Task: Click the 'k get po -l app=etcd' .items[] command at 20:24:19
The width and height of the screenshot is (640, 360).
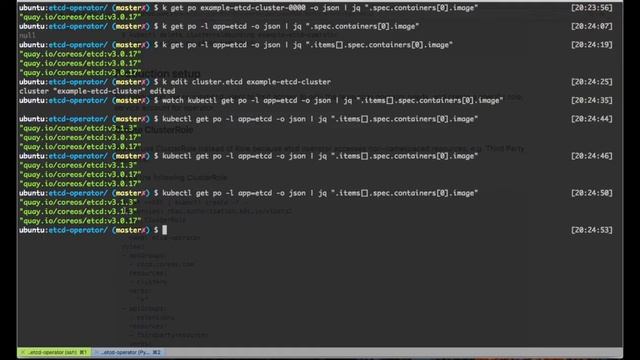Action: coord(307,45)
